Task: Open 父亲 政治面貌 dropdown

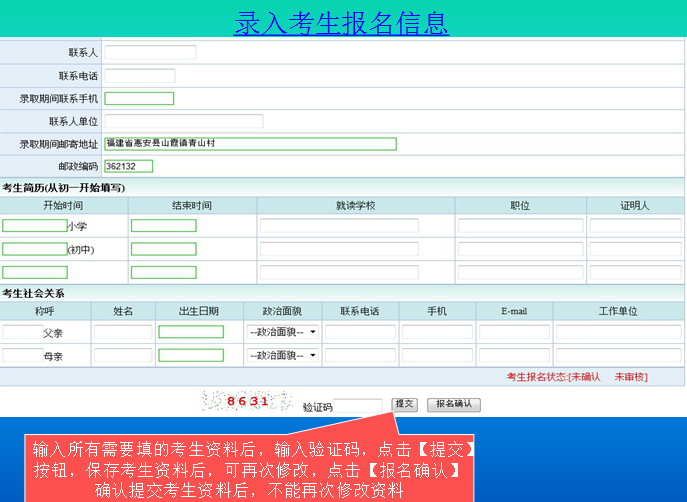Action: tap(282, 332)
